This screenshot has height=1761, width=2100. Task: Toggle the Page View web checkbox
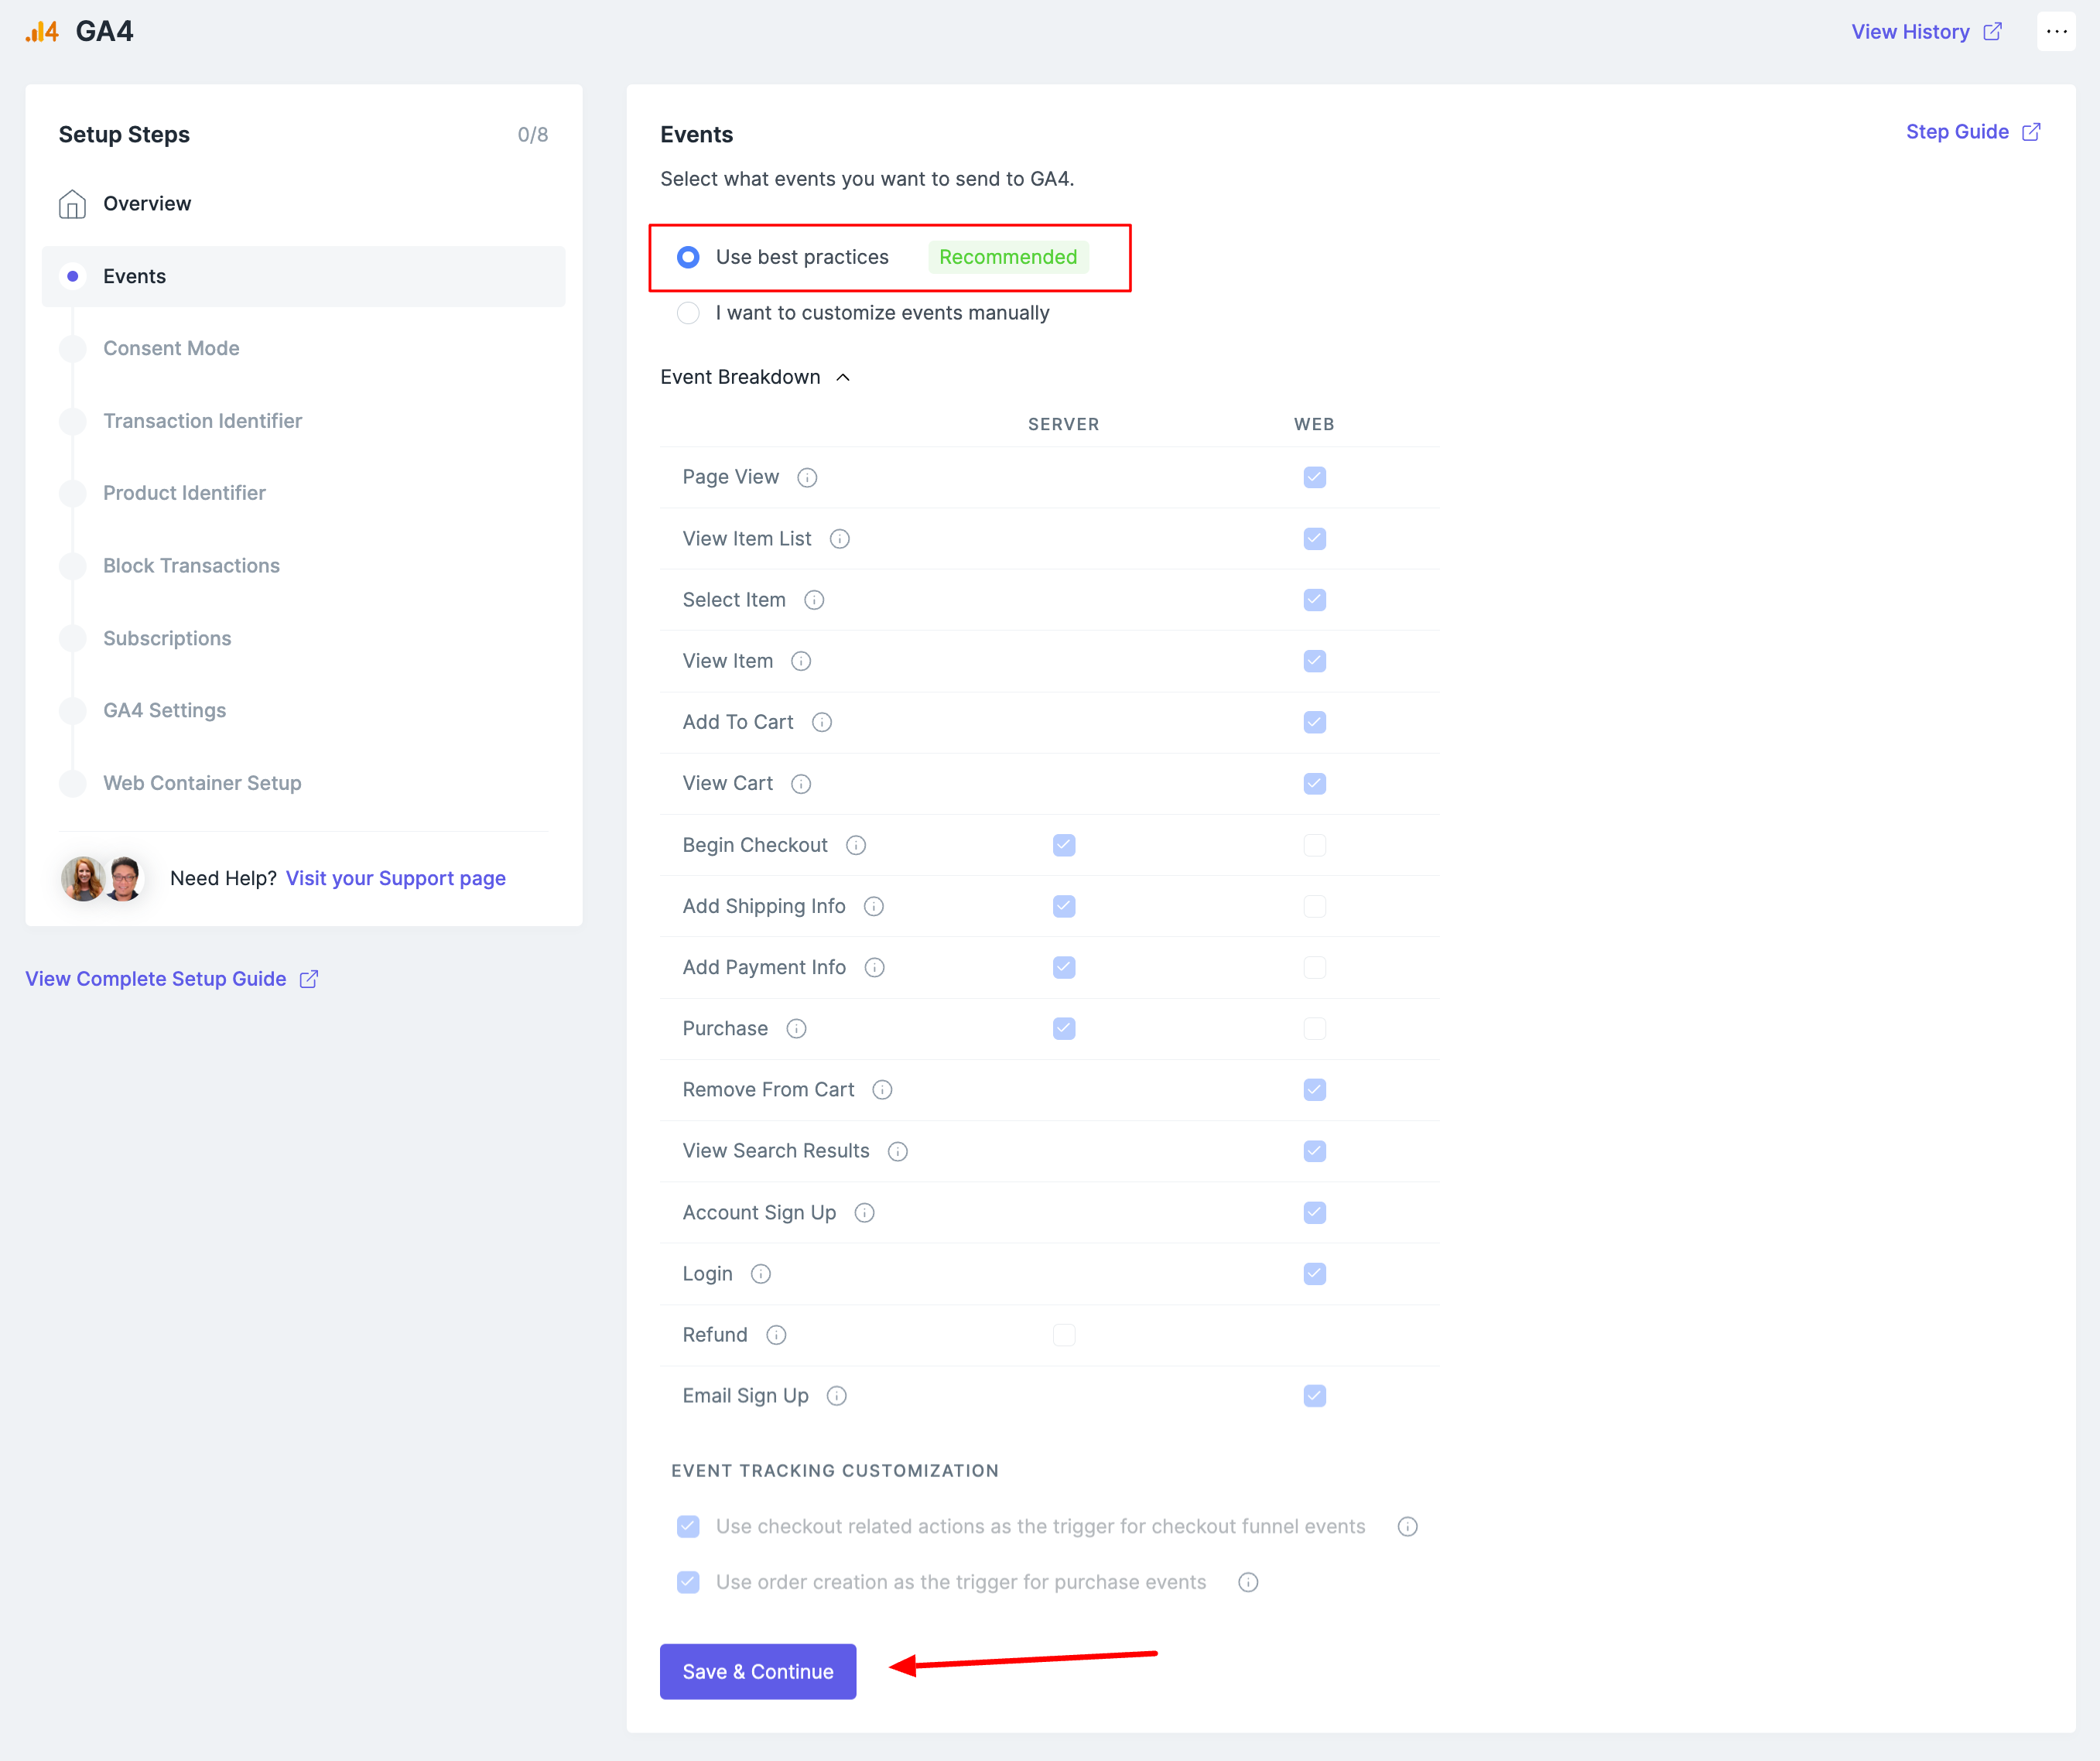(1314, 478)
